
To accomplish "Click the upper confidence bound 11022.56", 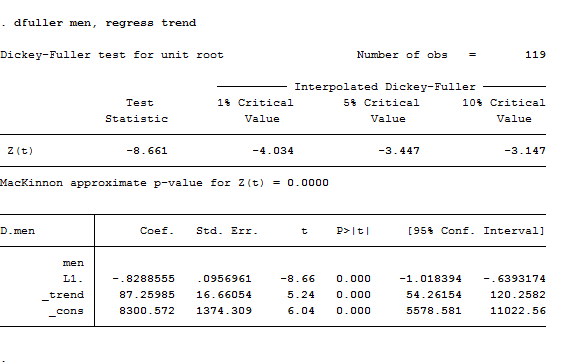I will (518, 311).
